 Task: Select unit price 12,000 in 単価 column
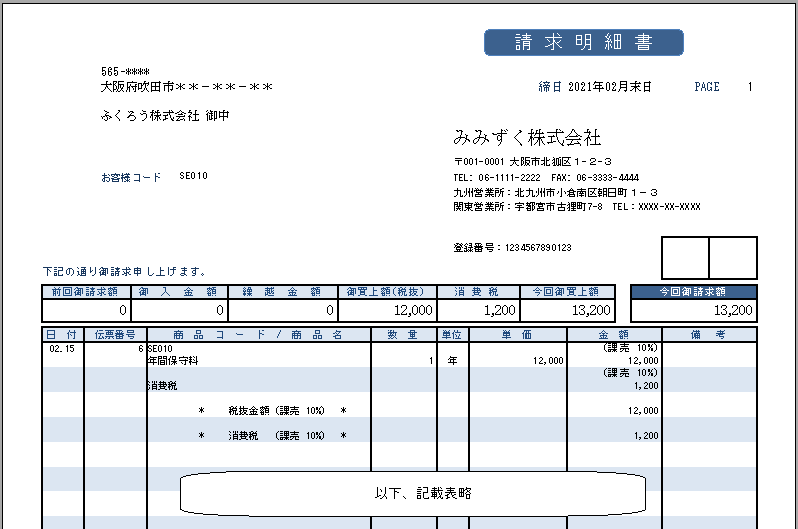(548, 361)
